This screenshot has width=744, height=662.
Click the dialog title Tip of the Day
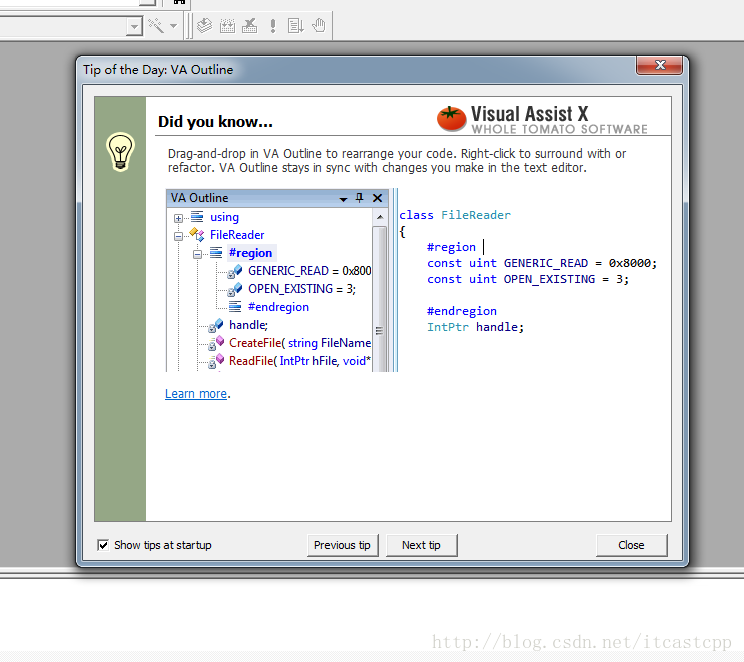point(158,70)
